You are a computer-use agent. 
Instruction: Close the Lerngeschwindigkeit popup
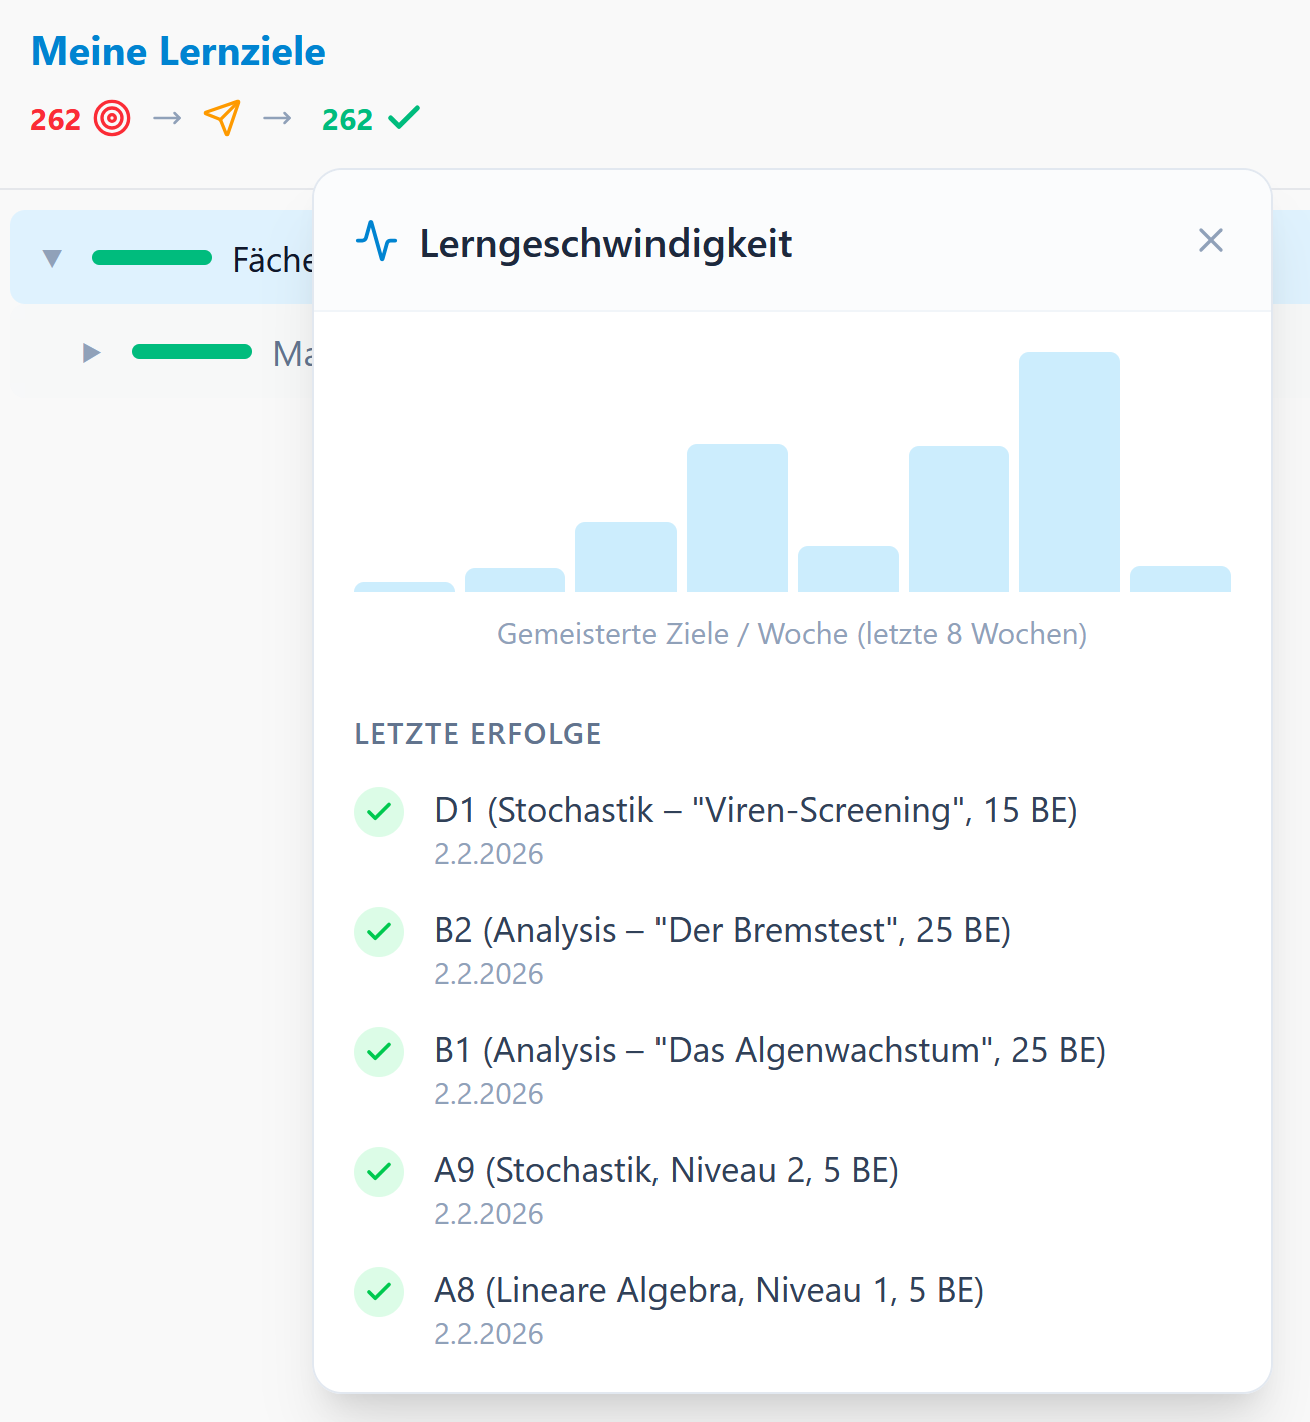point(1211,241)
